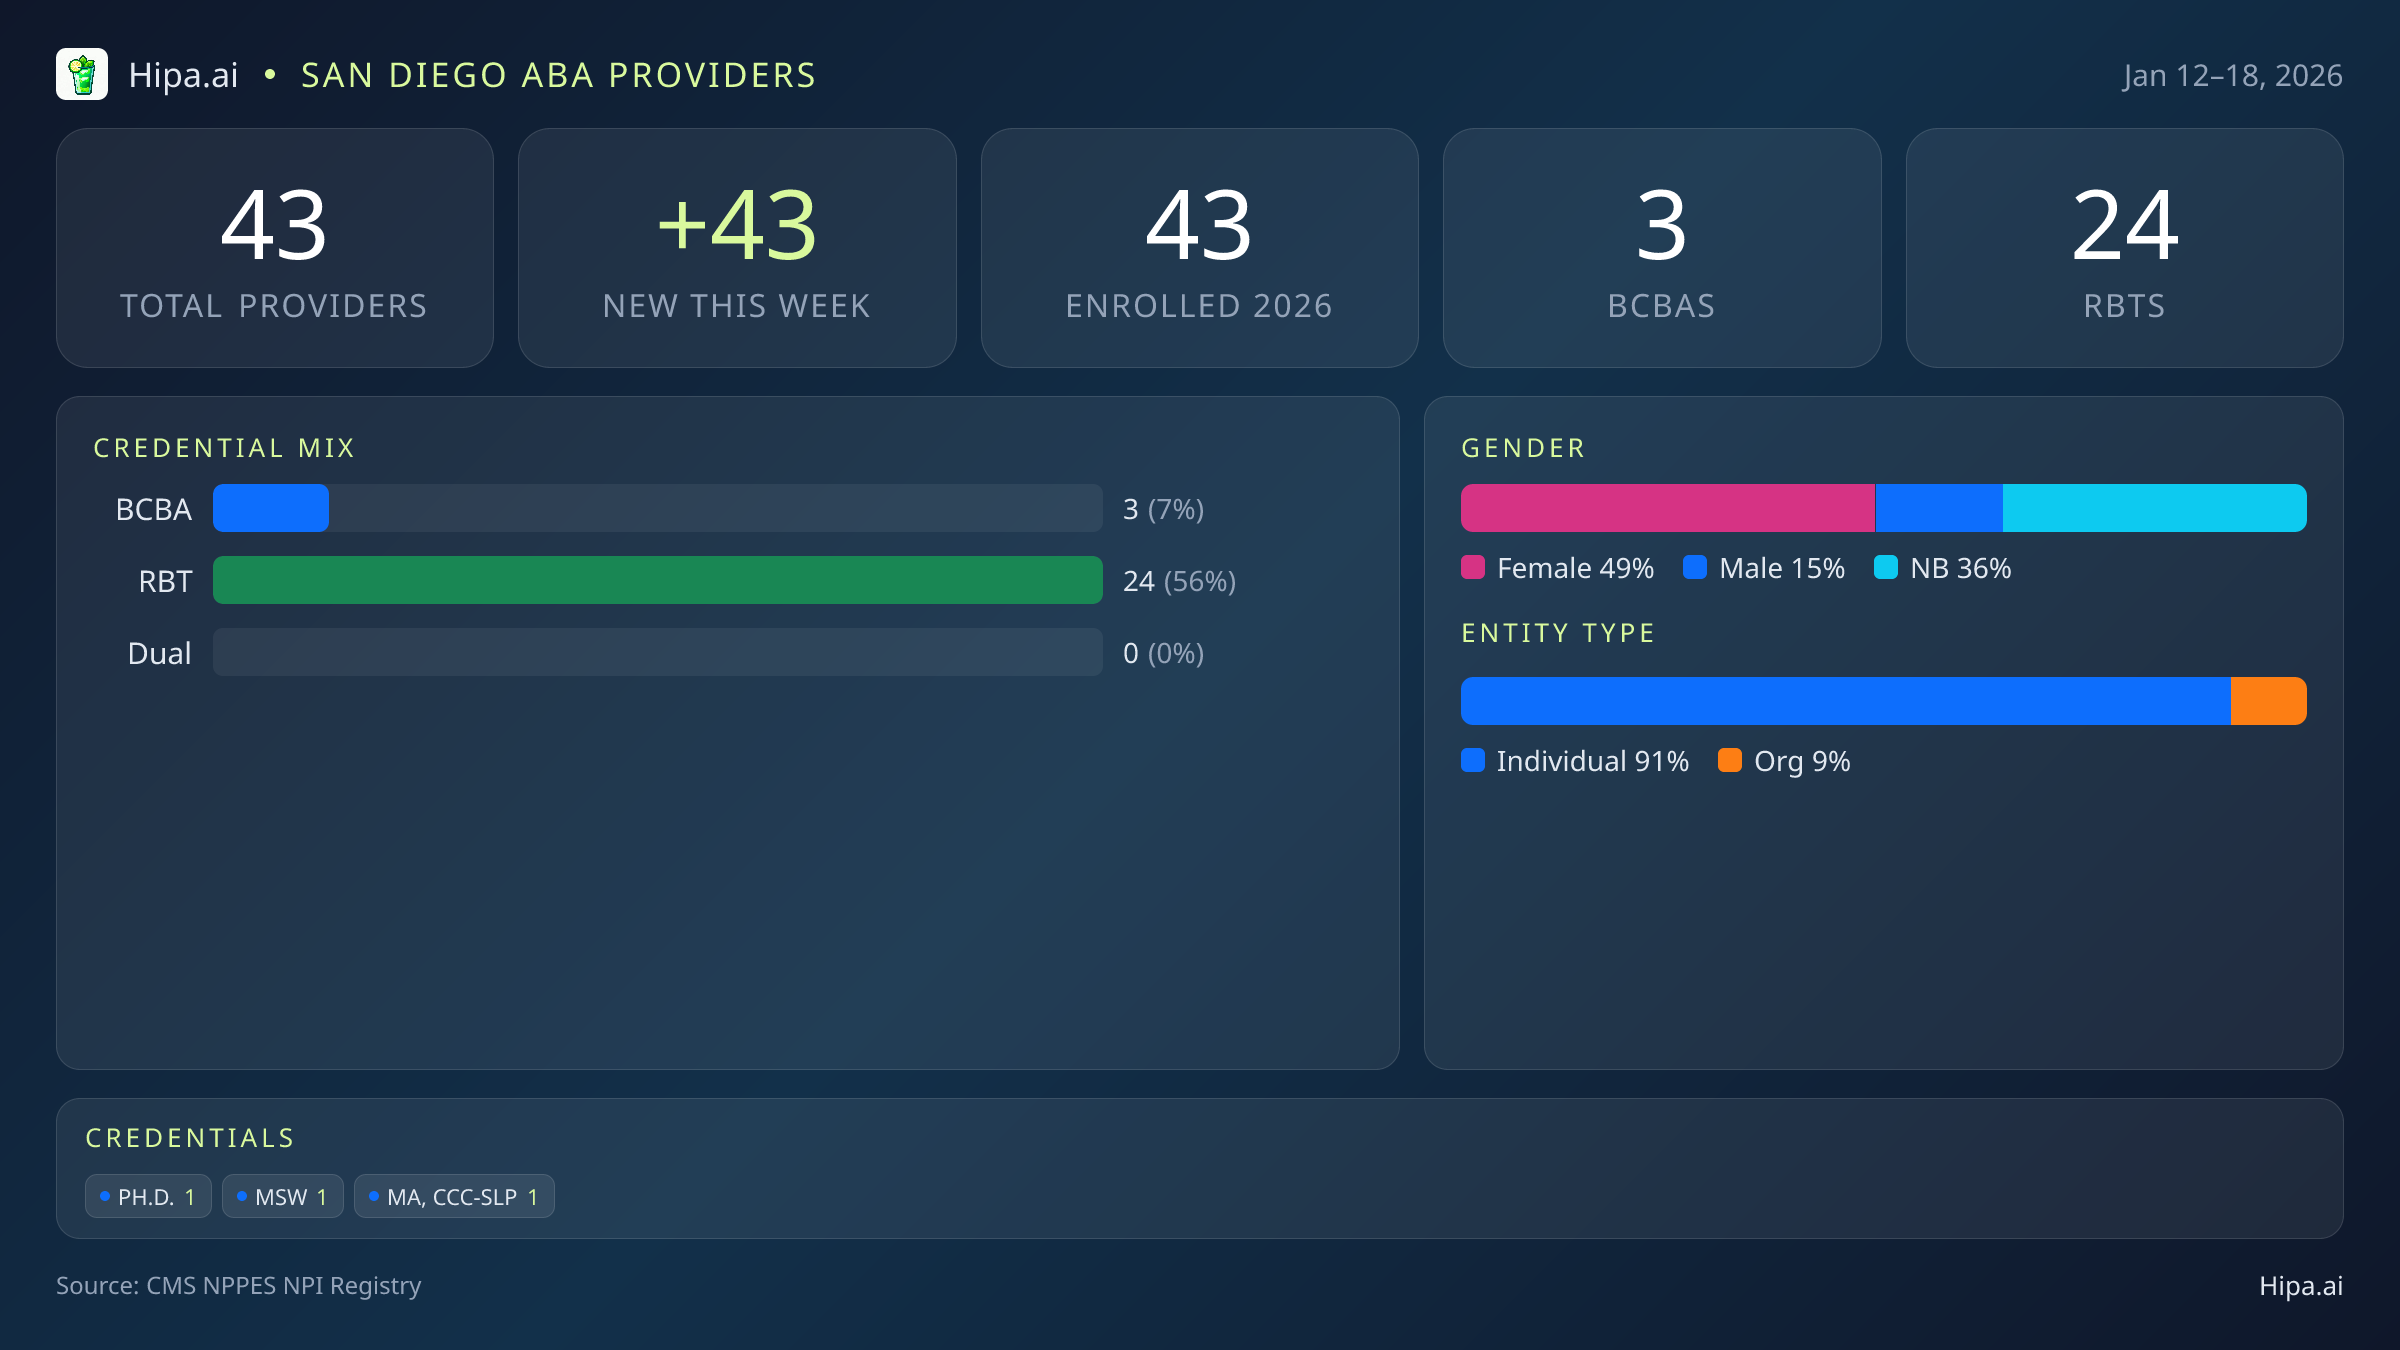Select the Enrolled 2026 stat card
Screen dimensions: 2400x1350
tap(1200, 247)
